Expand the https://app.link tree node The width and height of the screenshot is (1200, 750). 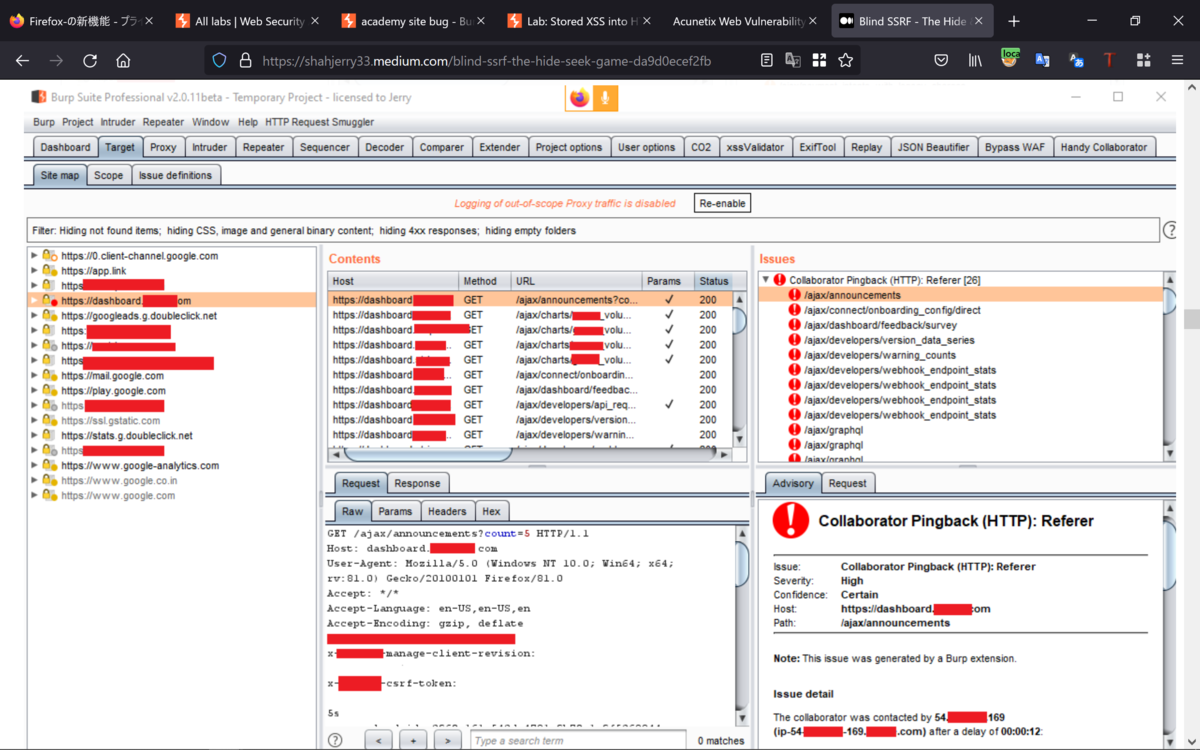[34, 271]
